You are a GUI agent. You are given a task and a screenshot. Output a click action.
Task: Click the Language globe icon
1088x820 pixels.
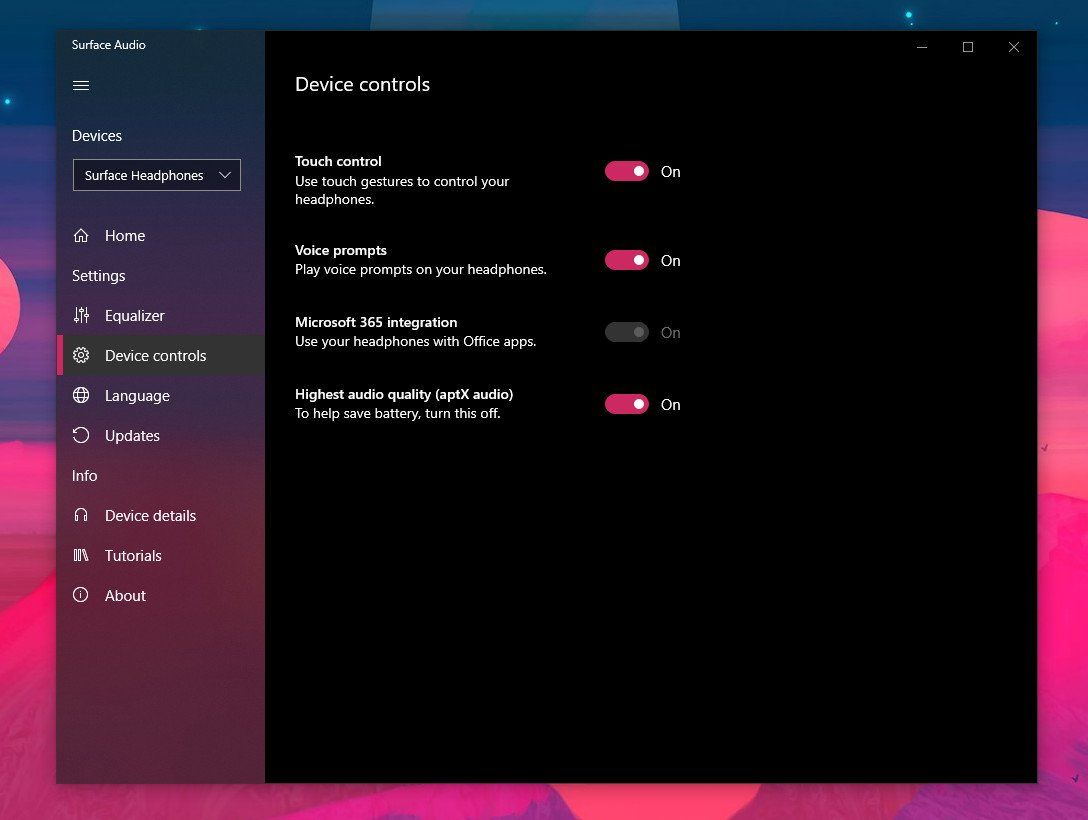pyautogui.click(x=81, y=395)
